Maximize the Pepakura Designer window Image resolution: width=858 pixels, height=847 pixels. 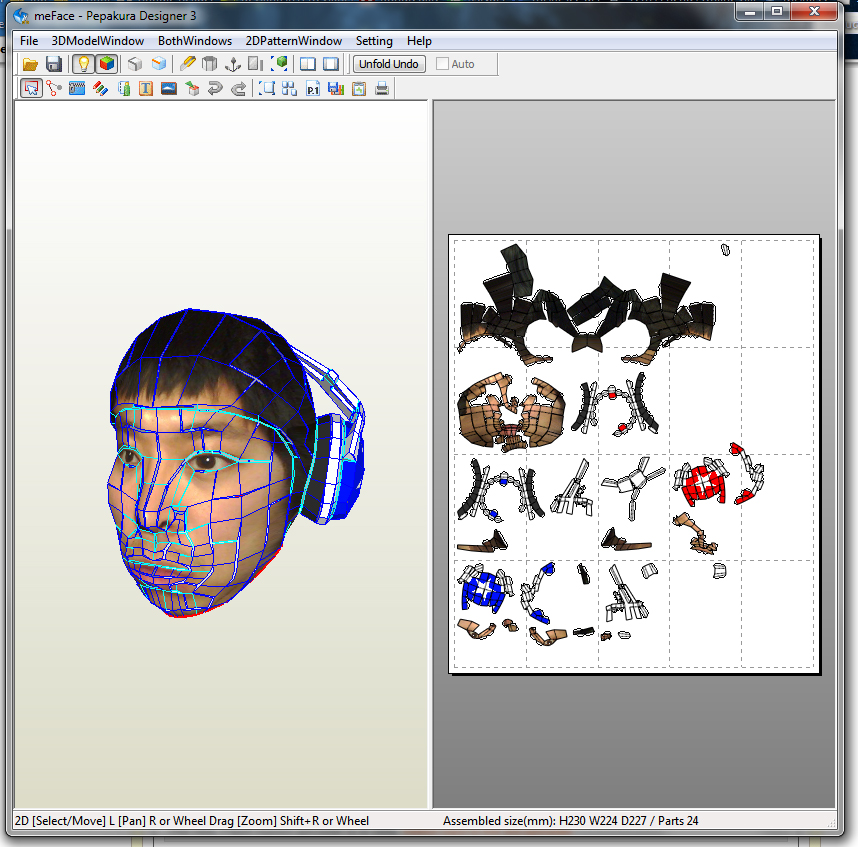(777, 10)
